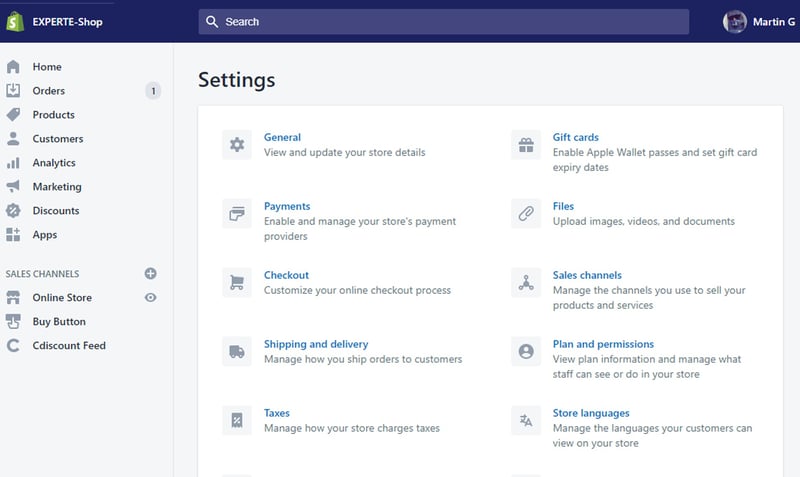View Online Store via the eye icon
Image resolution: width=800 pixels, height=477 pixels.
coord(150,297)
